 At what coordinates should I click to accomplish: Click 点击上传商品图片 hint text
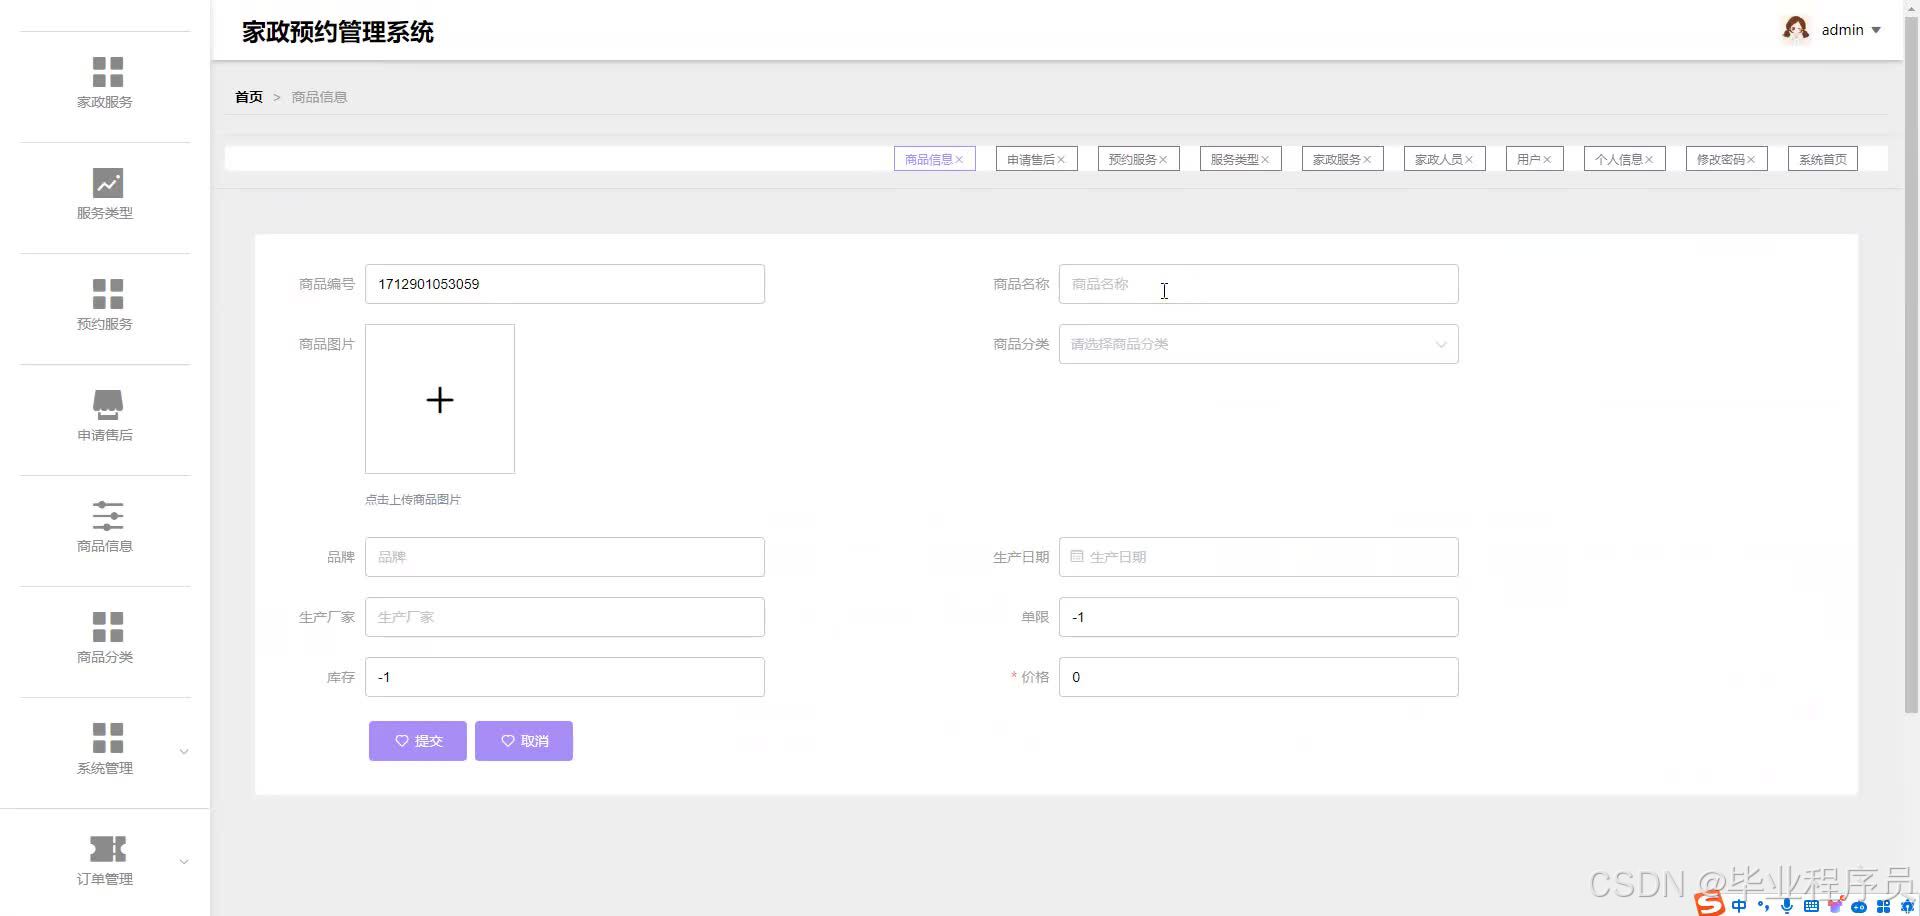tap(413, 500)
